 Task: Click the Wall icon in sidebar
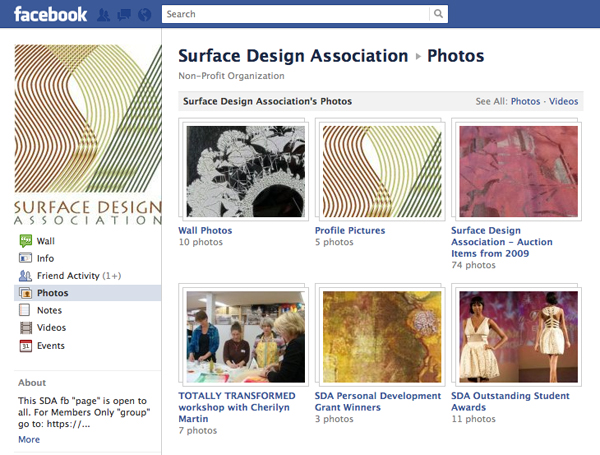pos(26,241)
